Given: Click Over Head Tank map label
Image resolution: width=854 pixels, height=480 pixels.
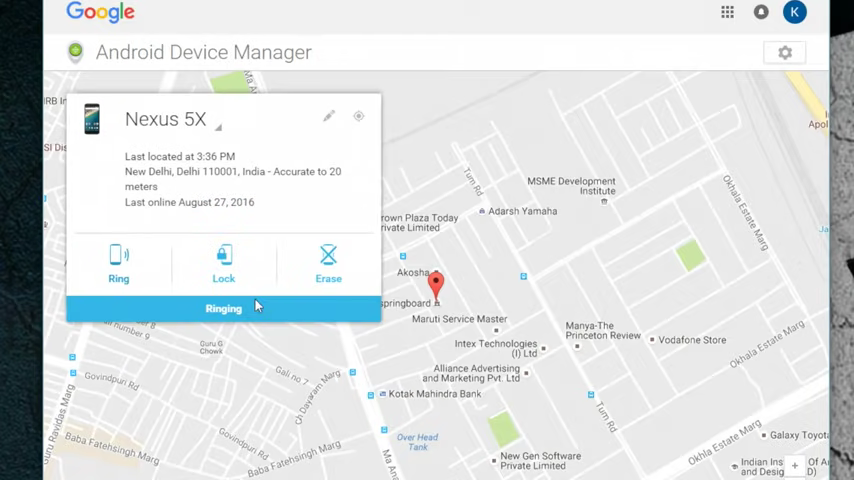Looking at the screenshot, I should (417, 442).
